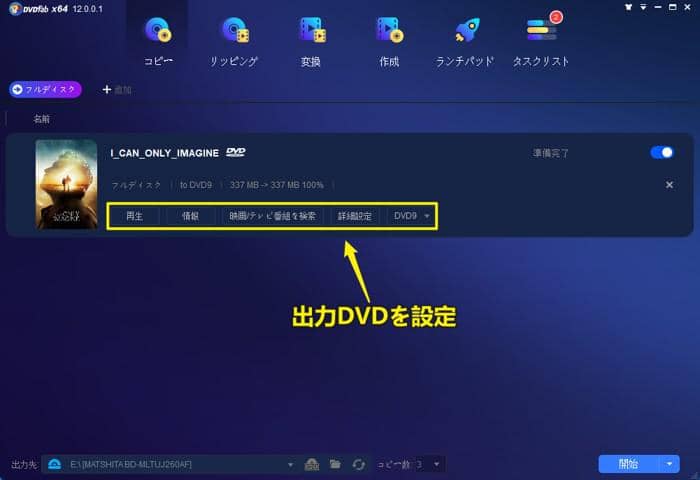Switch to the リッピング tab
Viewport: 700px width, 480px height.
(236, 40)
